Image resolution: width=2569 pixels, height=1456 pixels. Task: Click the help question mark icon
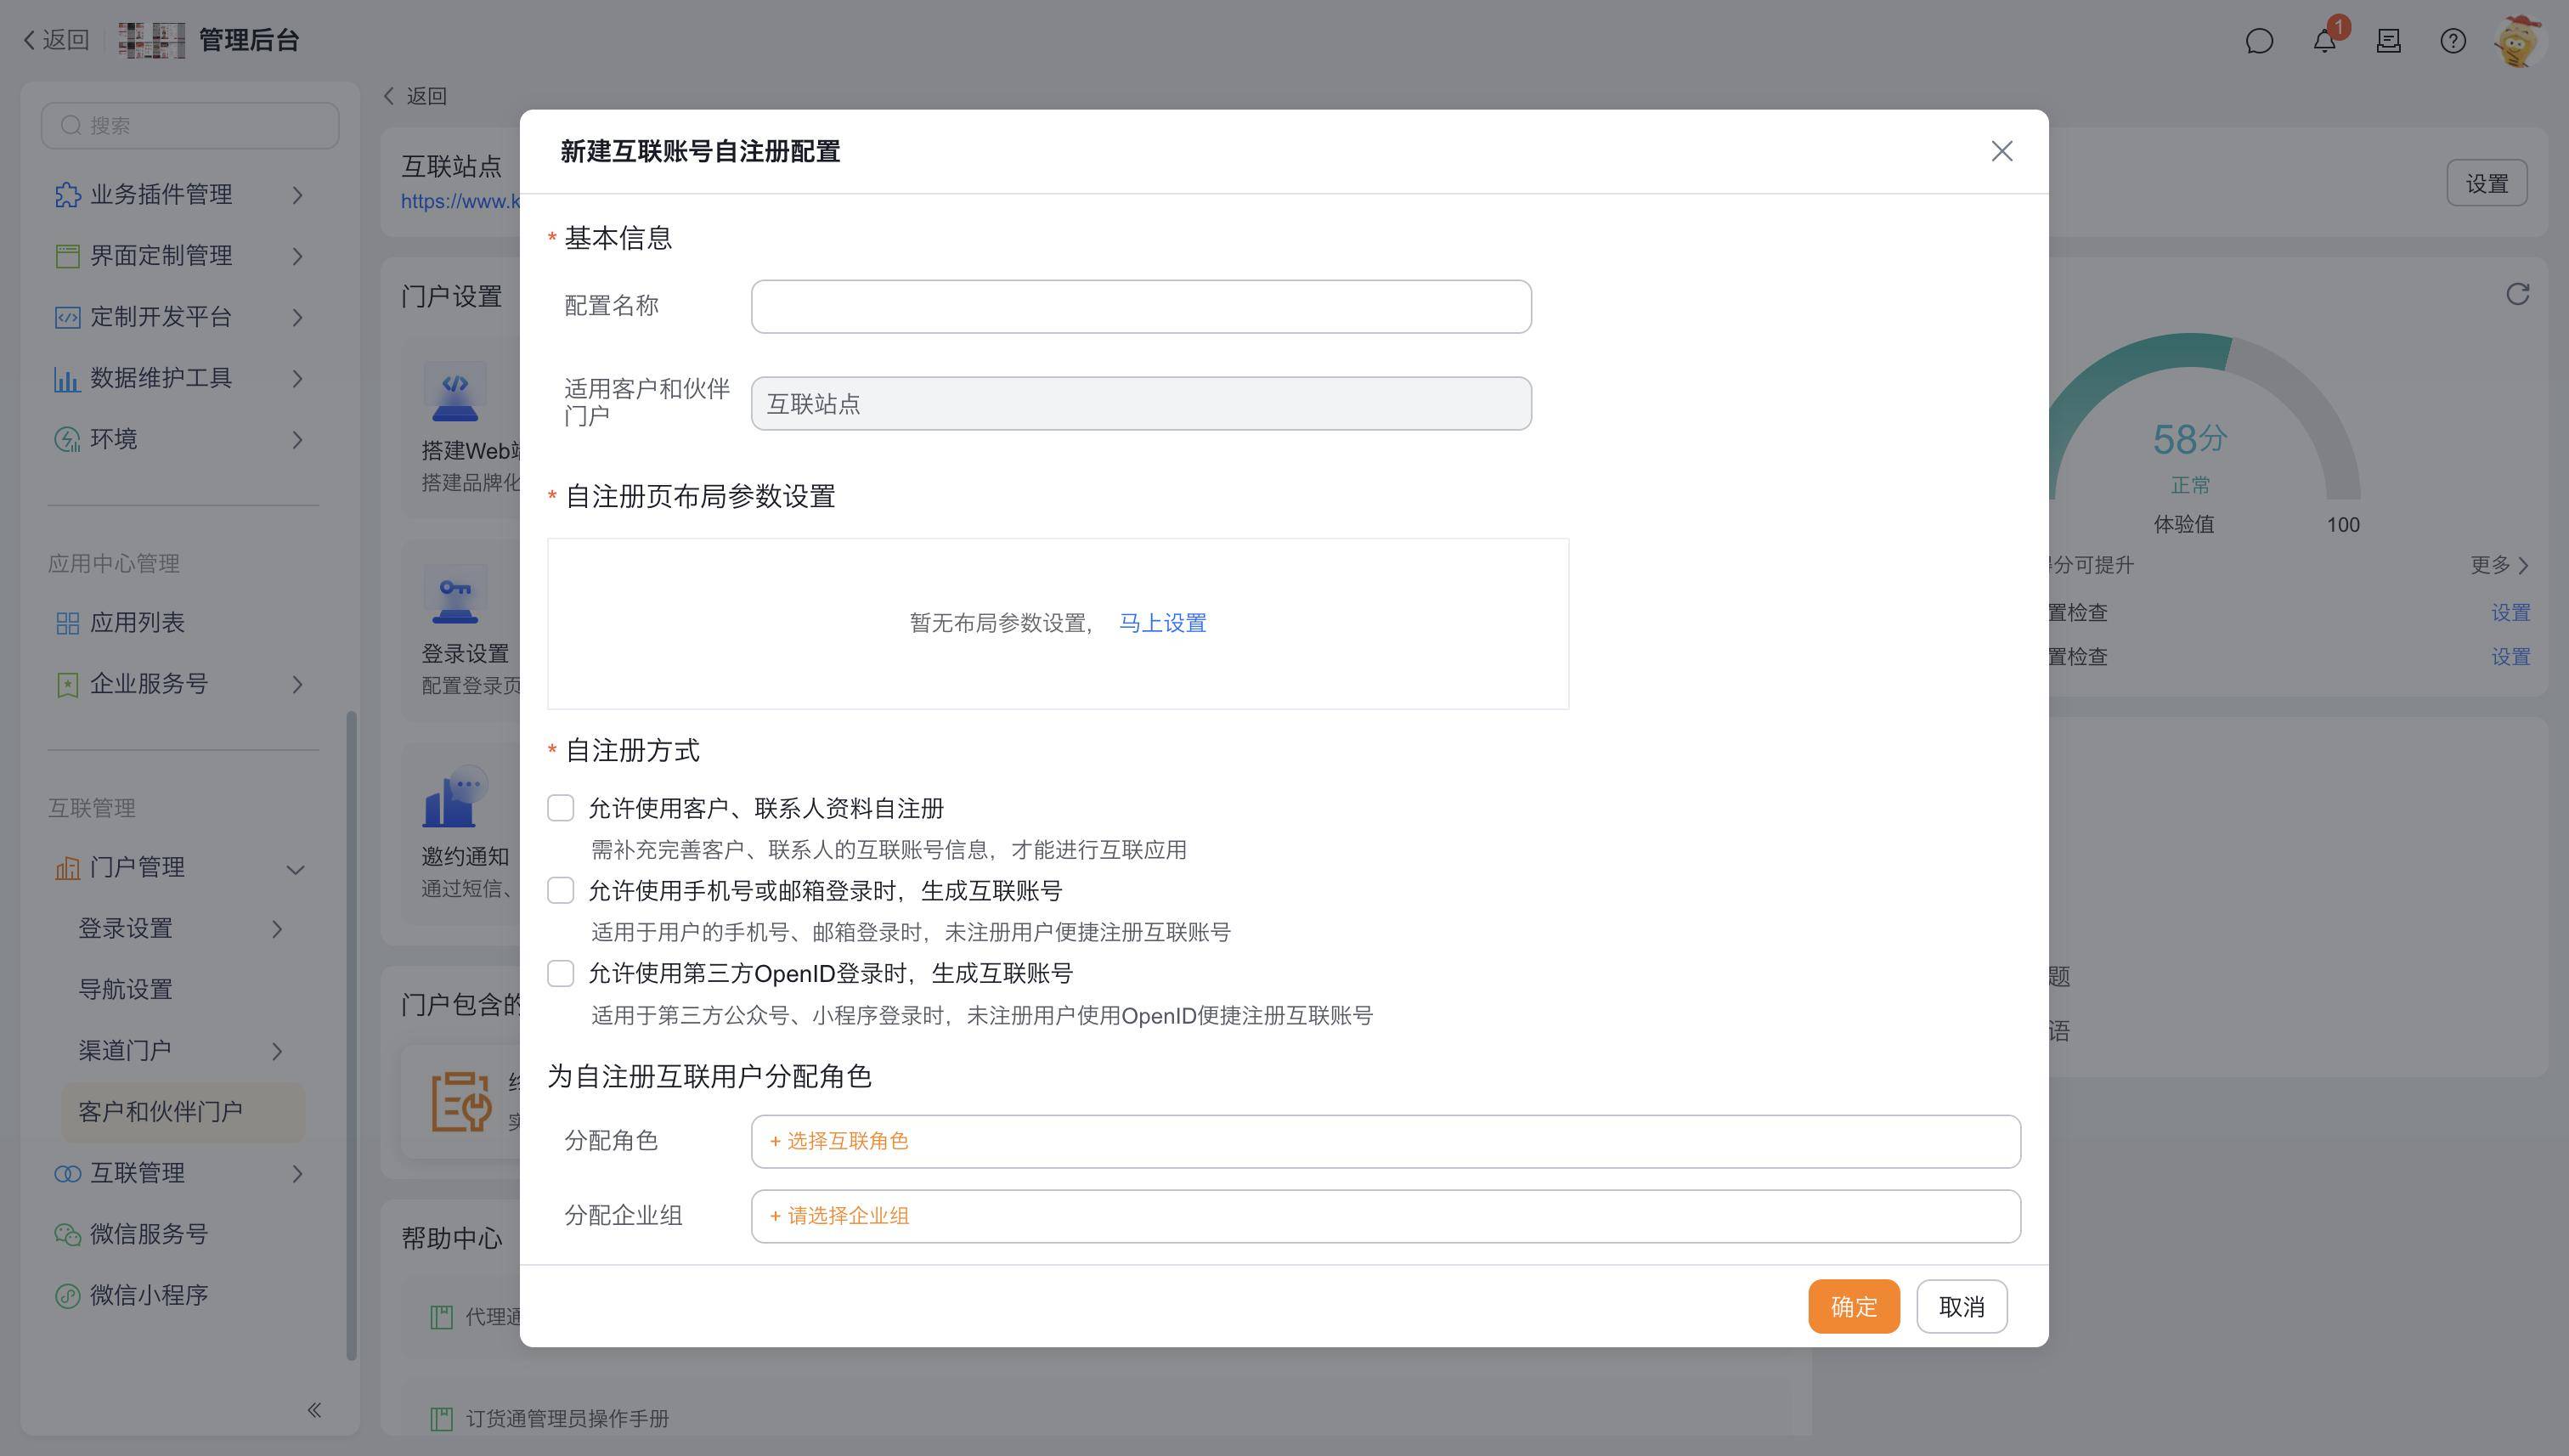(x=2452, y=41)
